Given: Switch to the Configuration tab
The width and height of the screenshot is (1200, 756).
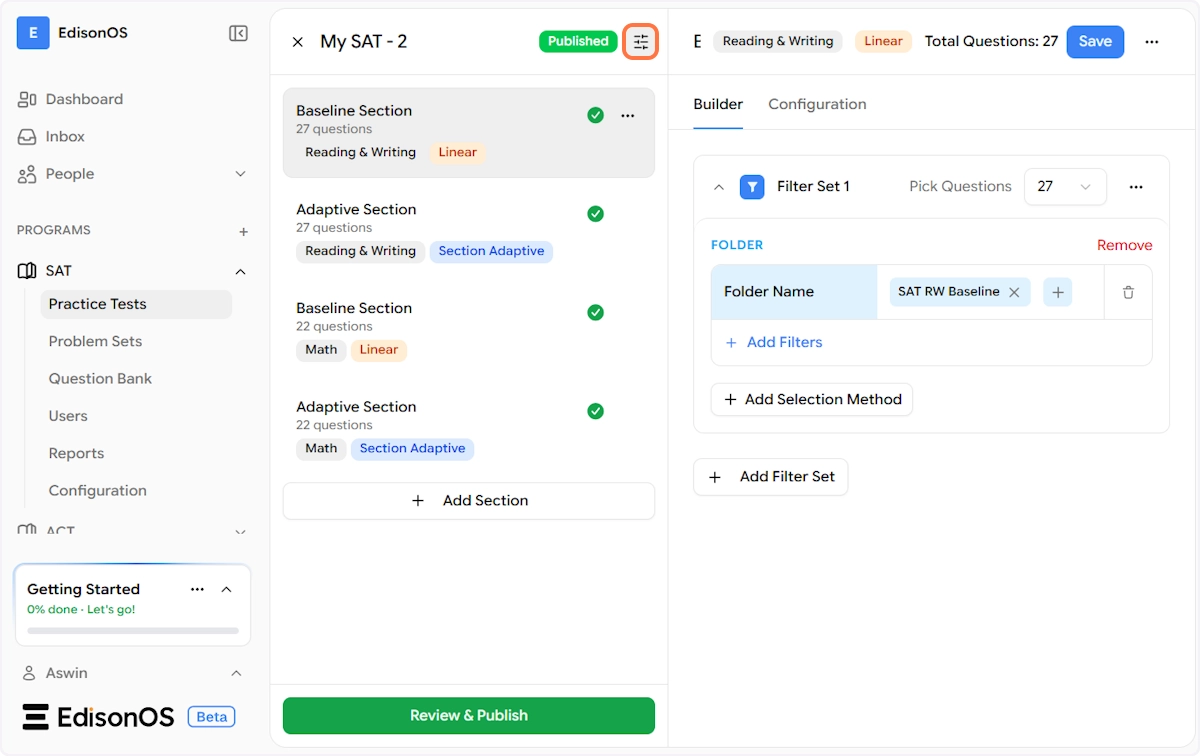Looking at the screenshot, I should [816, 104].
